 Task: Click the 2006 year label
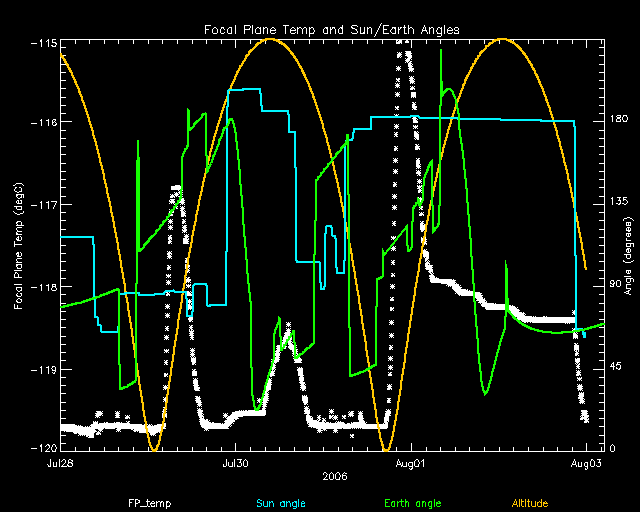[x=335, y=477]
